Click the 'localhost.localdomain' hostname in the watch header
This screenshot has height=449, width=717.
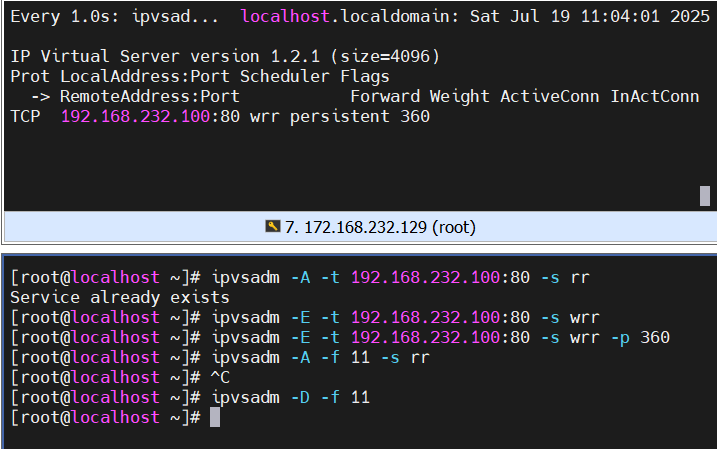349,16
